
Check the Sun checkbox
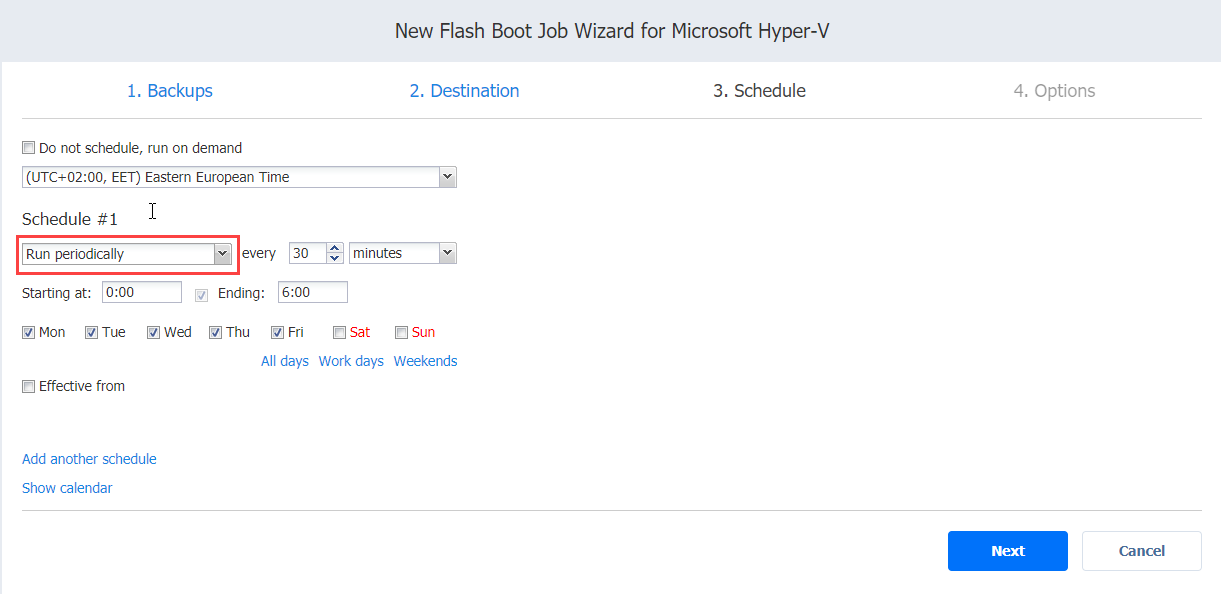coord(402,333)
